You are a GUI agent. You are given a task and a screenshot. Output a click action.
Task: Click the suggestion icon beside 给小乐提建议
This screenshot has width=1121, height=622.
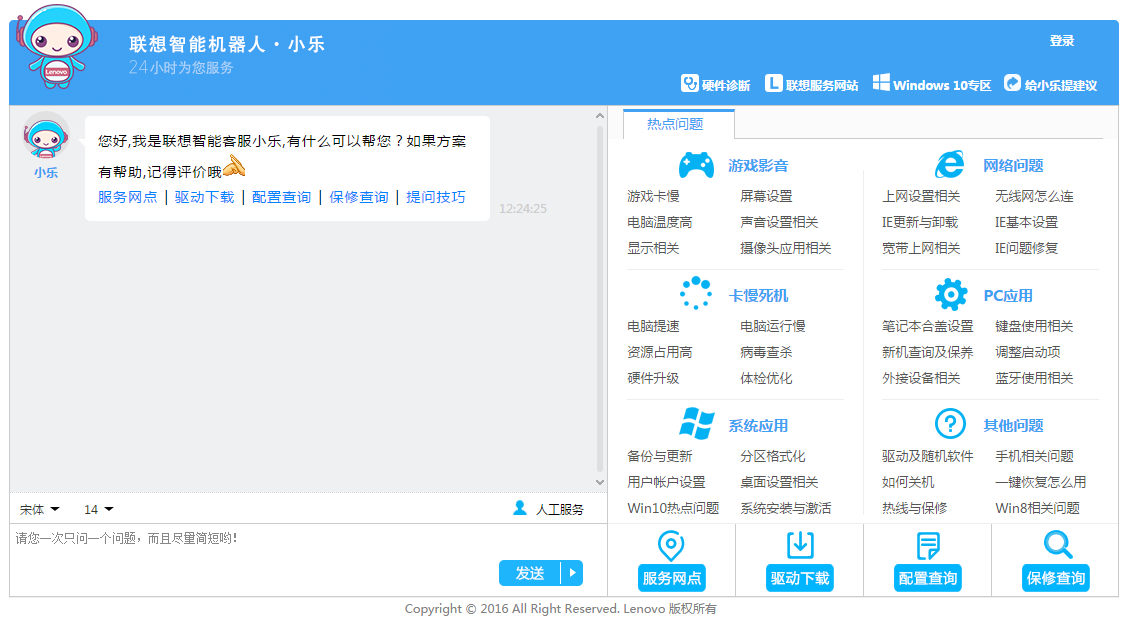(1012, 83)
